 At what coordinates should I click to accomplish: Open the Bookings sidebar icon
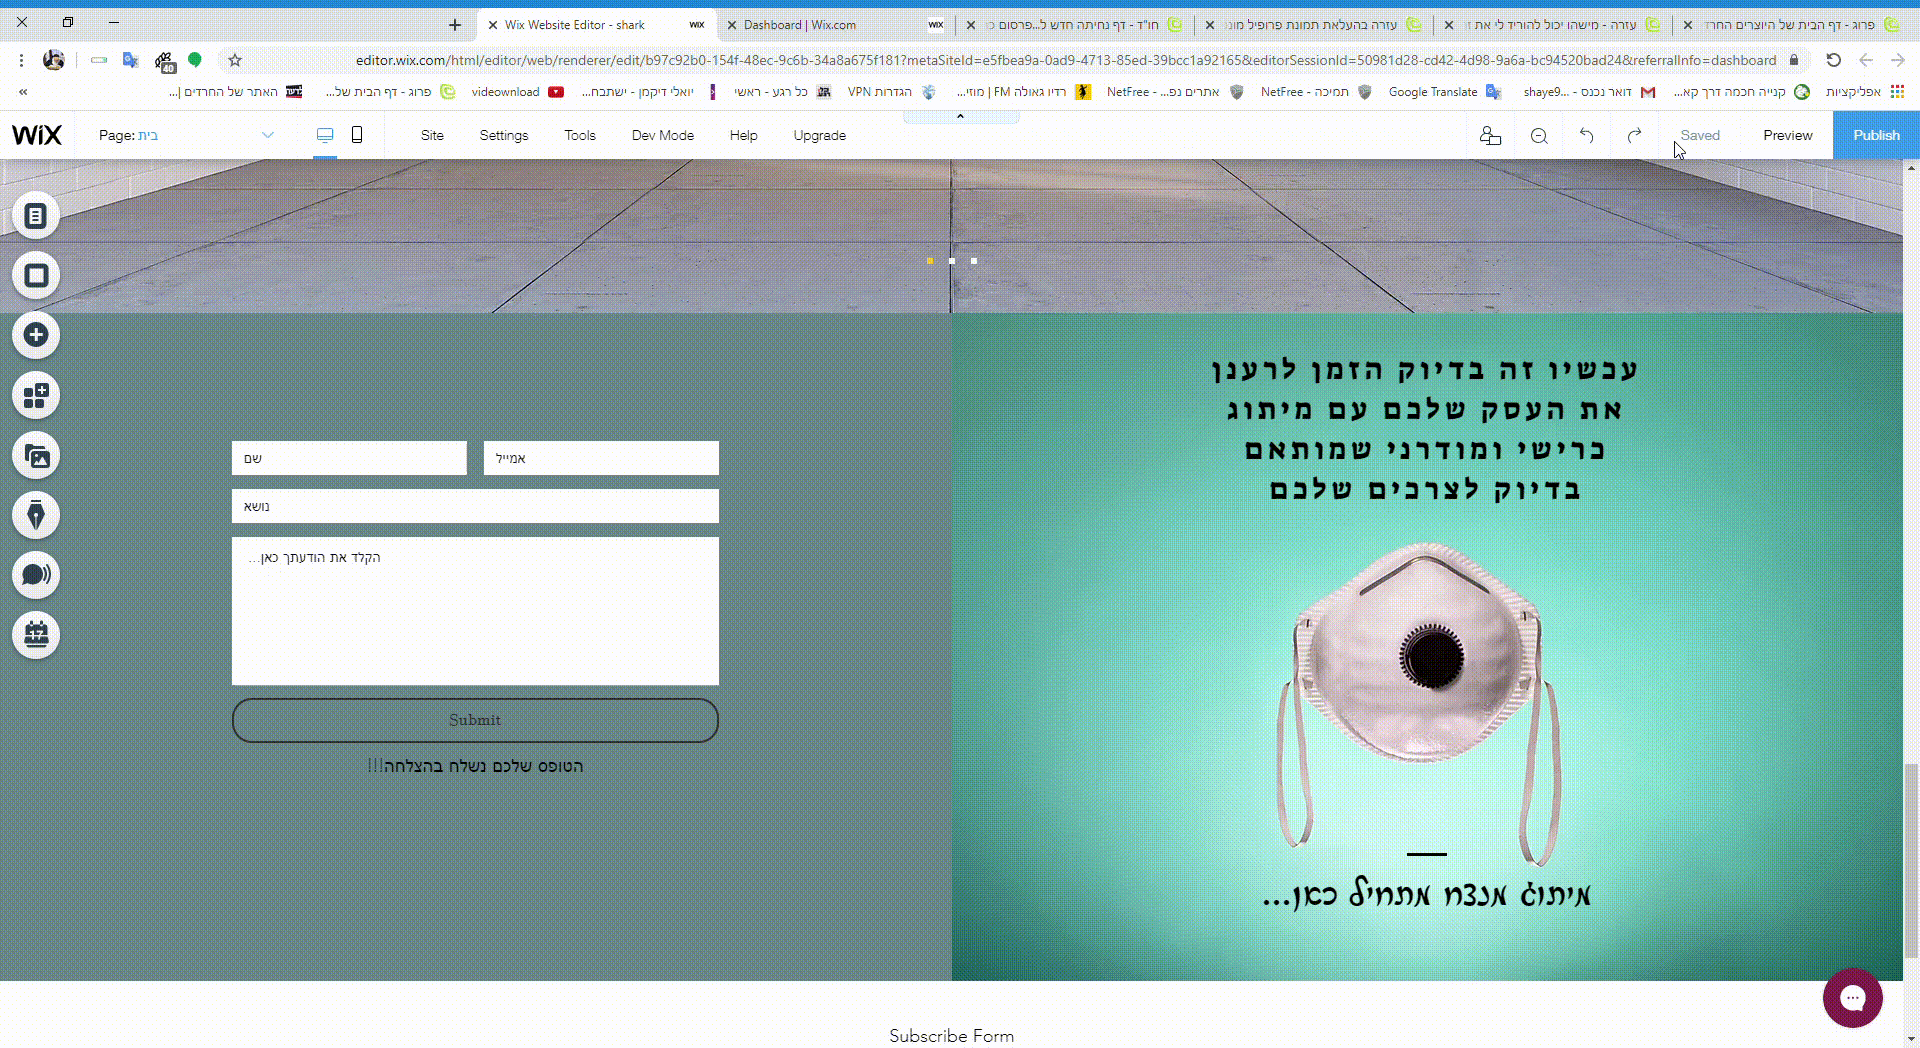coord(36,635)
